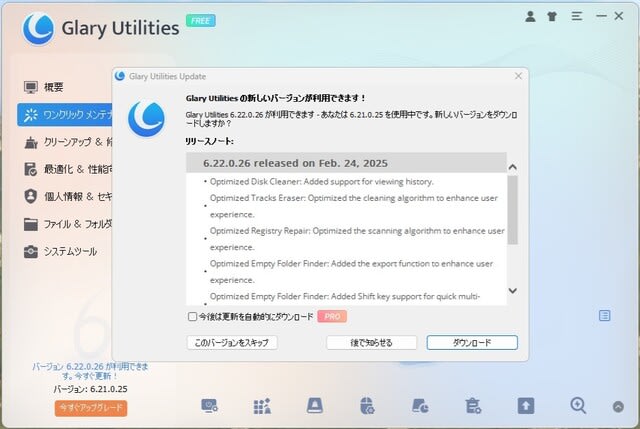Collapse the bottom toolbar with round chevron
This screenshot has height=429, width=640.
point(618,407)
